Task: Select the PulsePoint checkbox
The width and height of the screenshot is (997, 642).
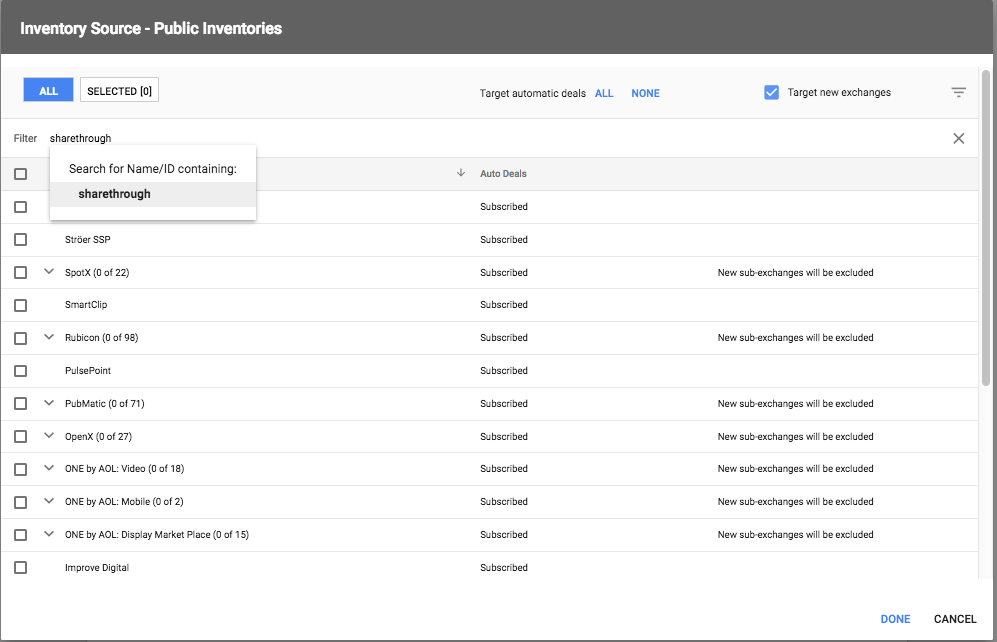Action: click(20, 371)
